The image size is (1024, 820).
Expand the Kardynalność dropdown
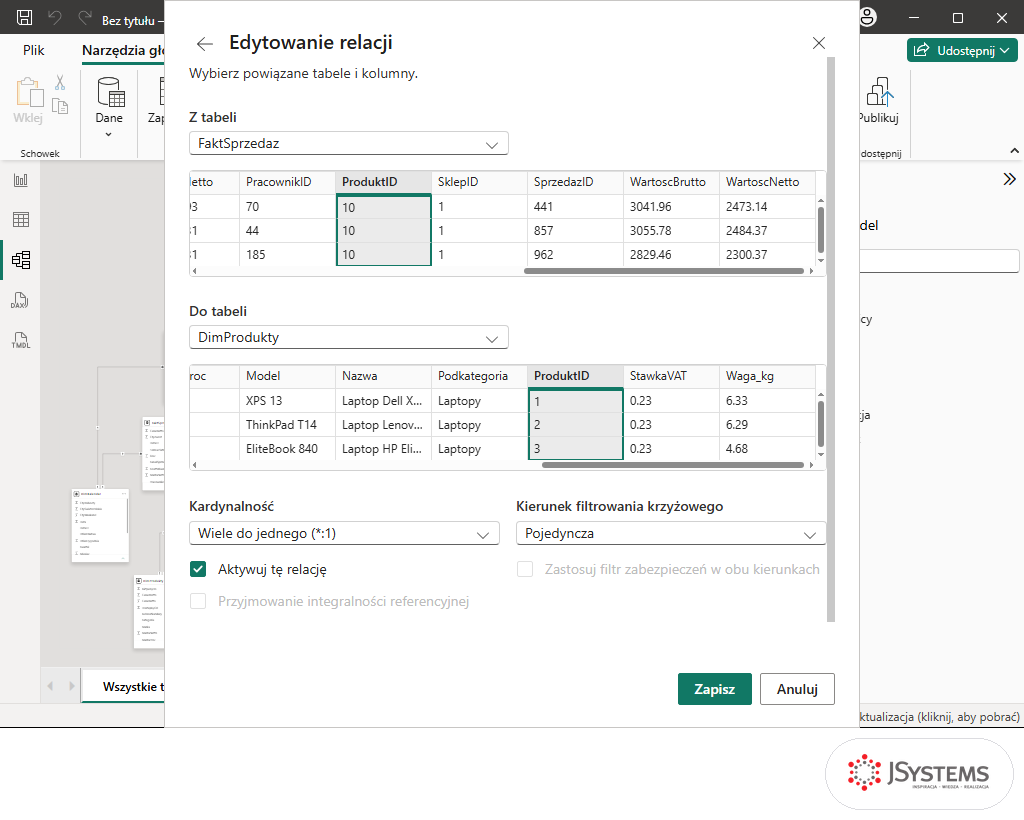click(344, 533)
